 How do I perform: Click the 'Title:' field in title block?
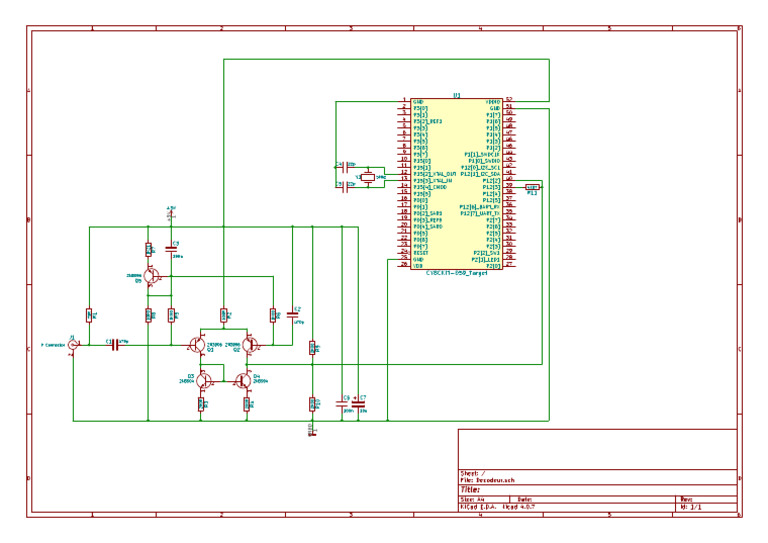(470, 490)
